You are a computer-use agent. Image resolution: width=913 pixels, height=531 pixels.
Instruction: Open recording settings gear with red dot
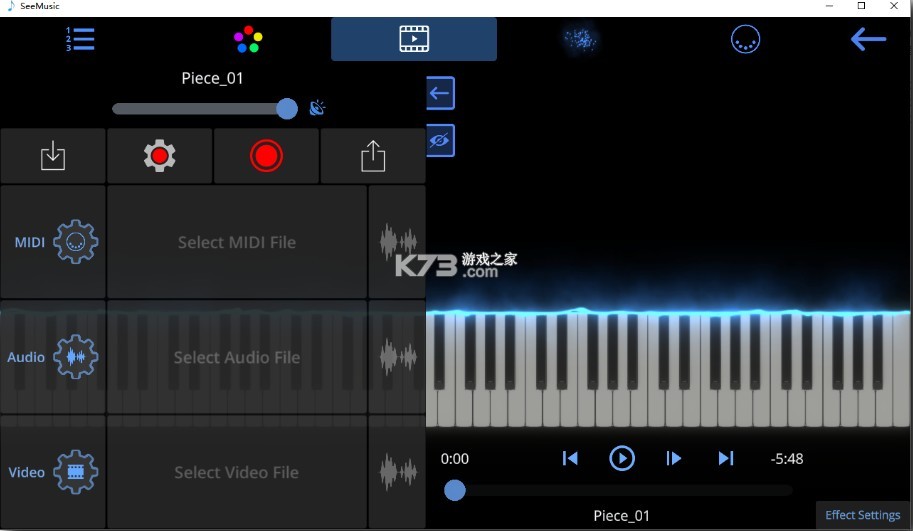tap(160, 156)
